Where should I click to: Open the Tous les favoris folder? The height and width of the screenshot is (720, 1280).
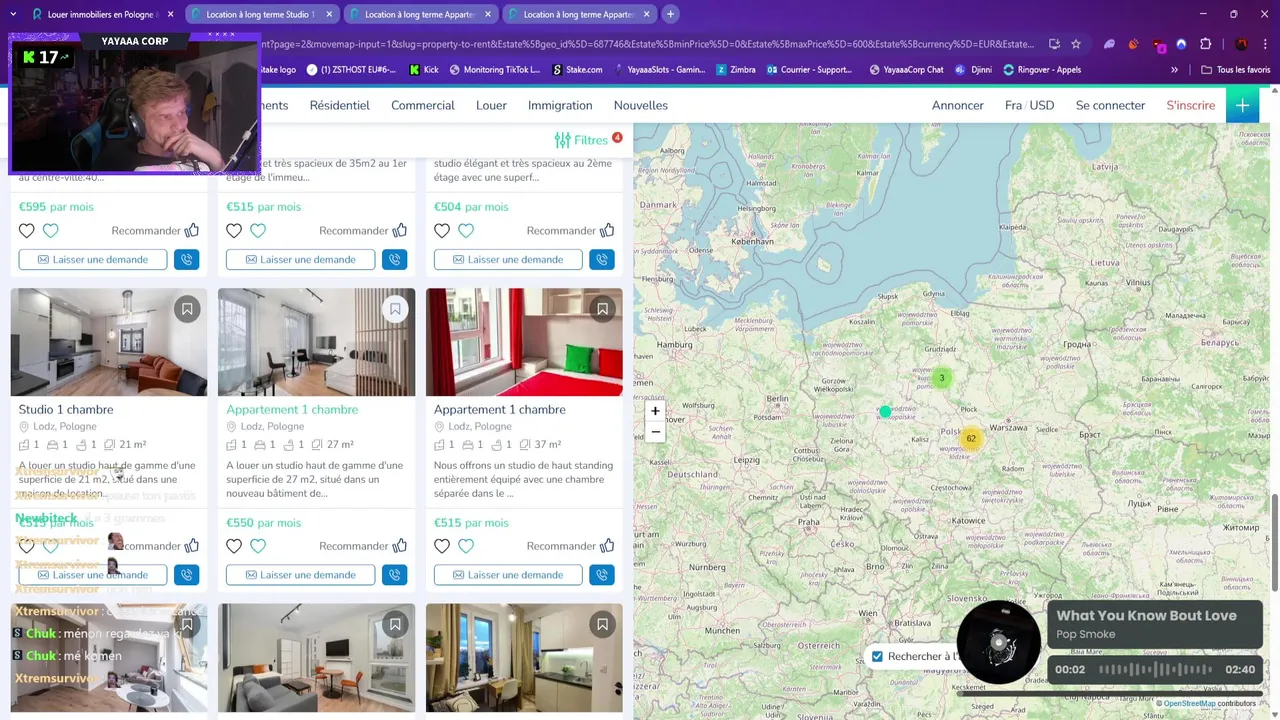pyautogui.click(x=1235, y=70)
